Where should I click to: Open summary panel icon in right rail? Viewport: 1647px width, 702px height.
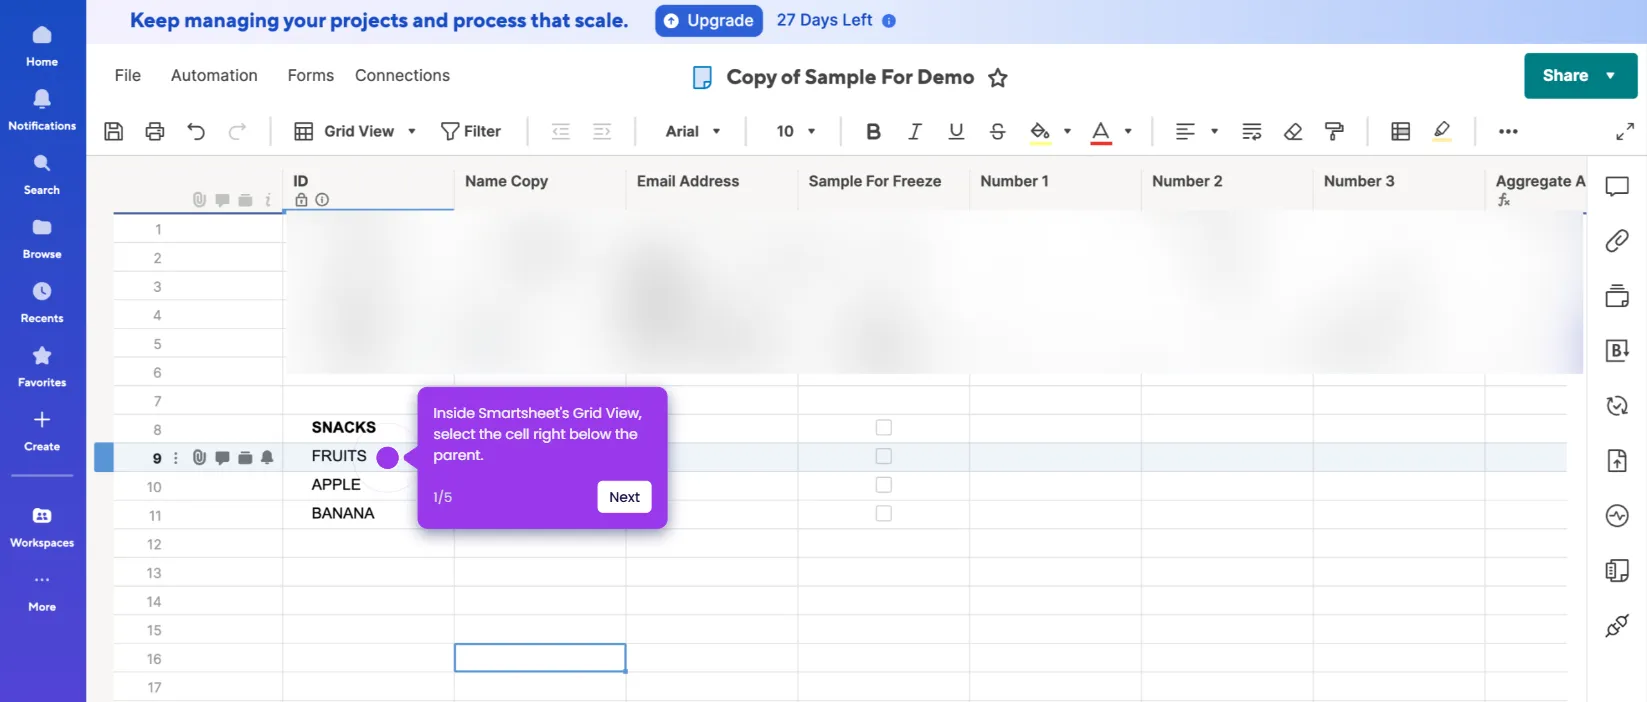pos(1617,570)
